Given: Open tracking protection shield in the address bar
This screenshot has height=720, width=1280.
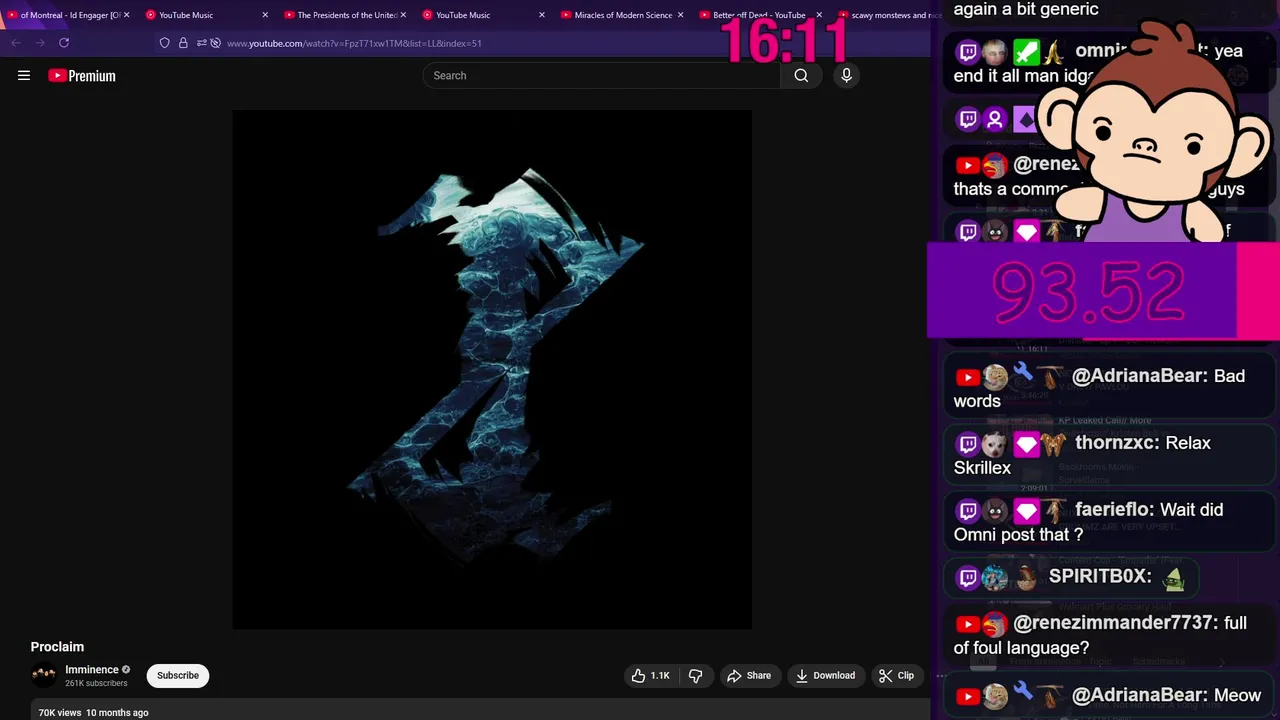Looking at the screenshot, I should (x=165, y=43).
